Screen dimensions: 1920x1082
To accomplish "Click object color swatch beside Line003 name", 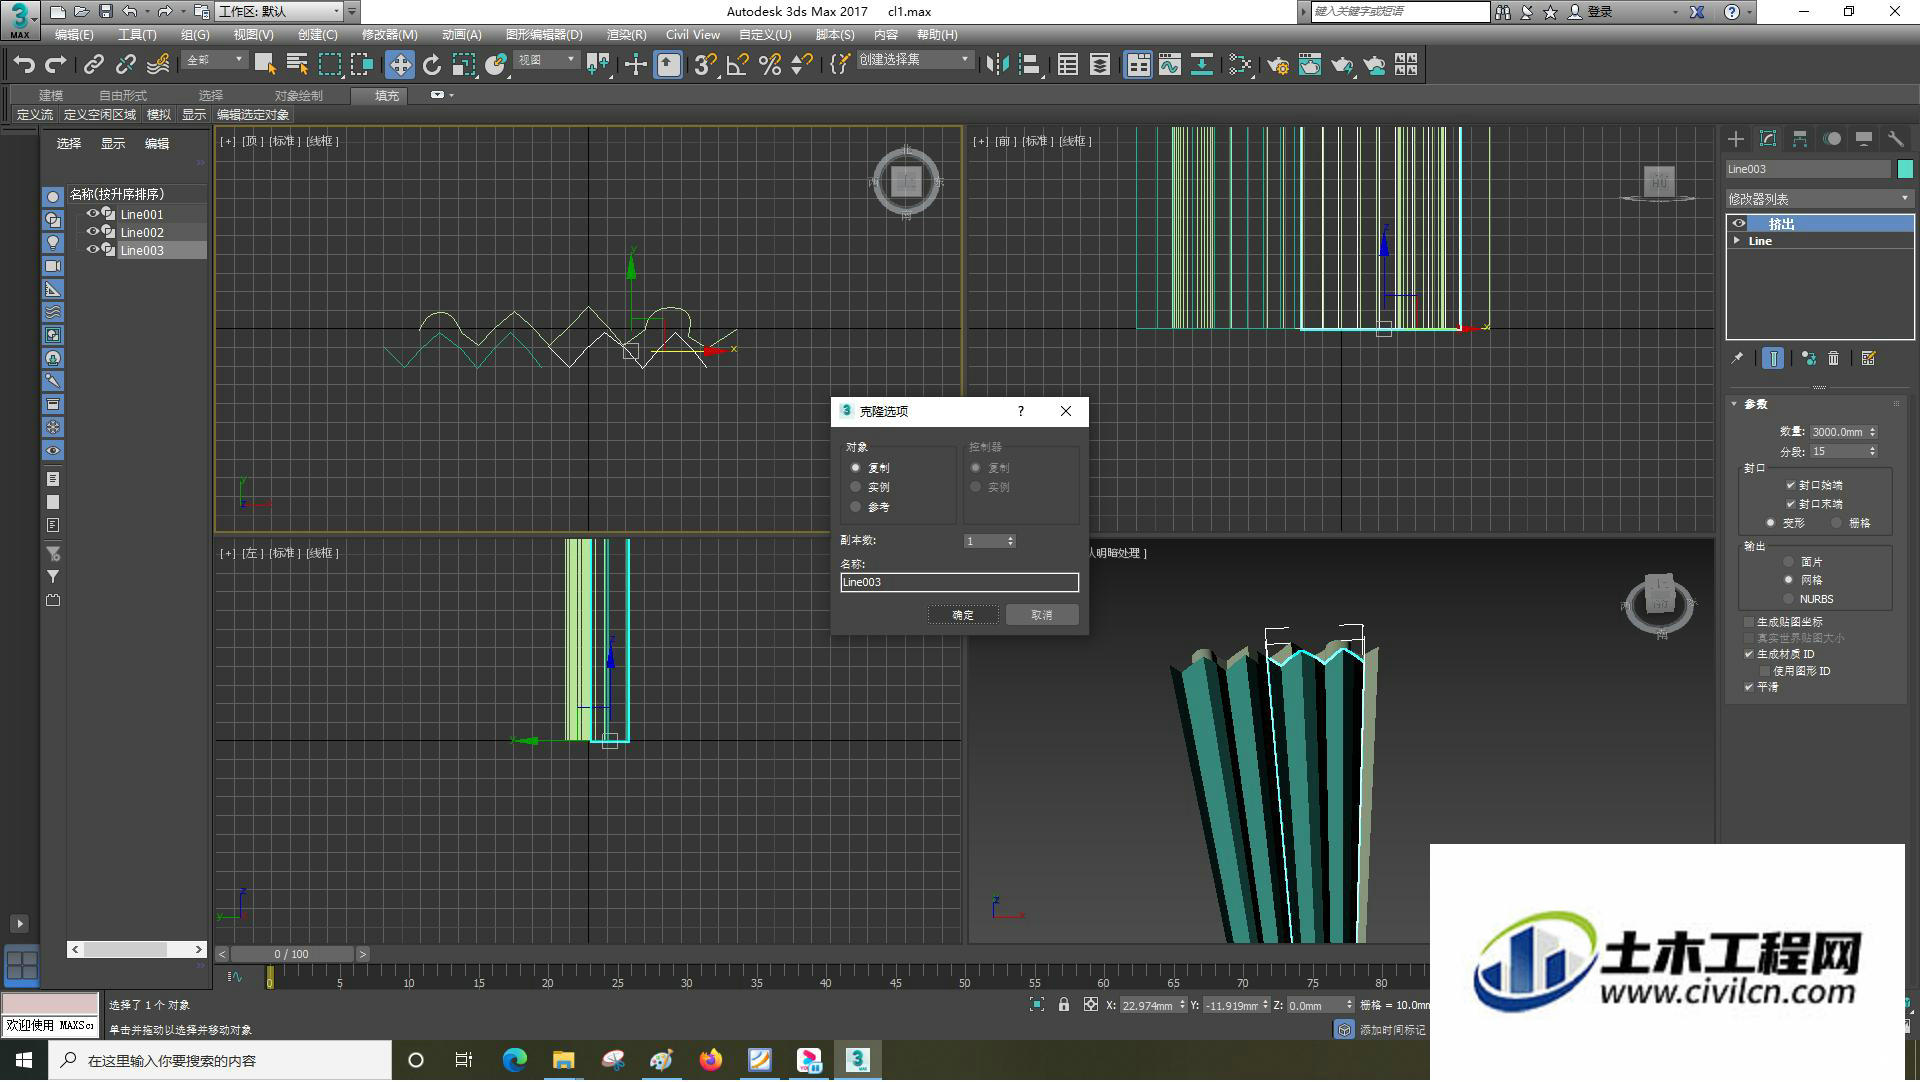I will coord(1905,170).
